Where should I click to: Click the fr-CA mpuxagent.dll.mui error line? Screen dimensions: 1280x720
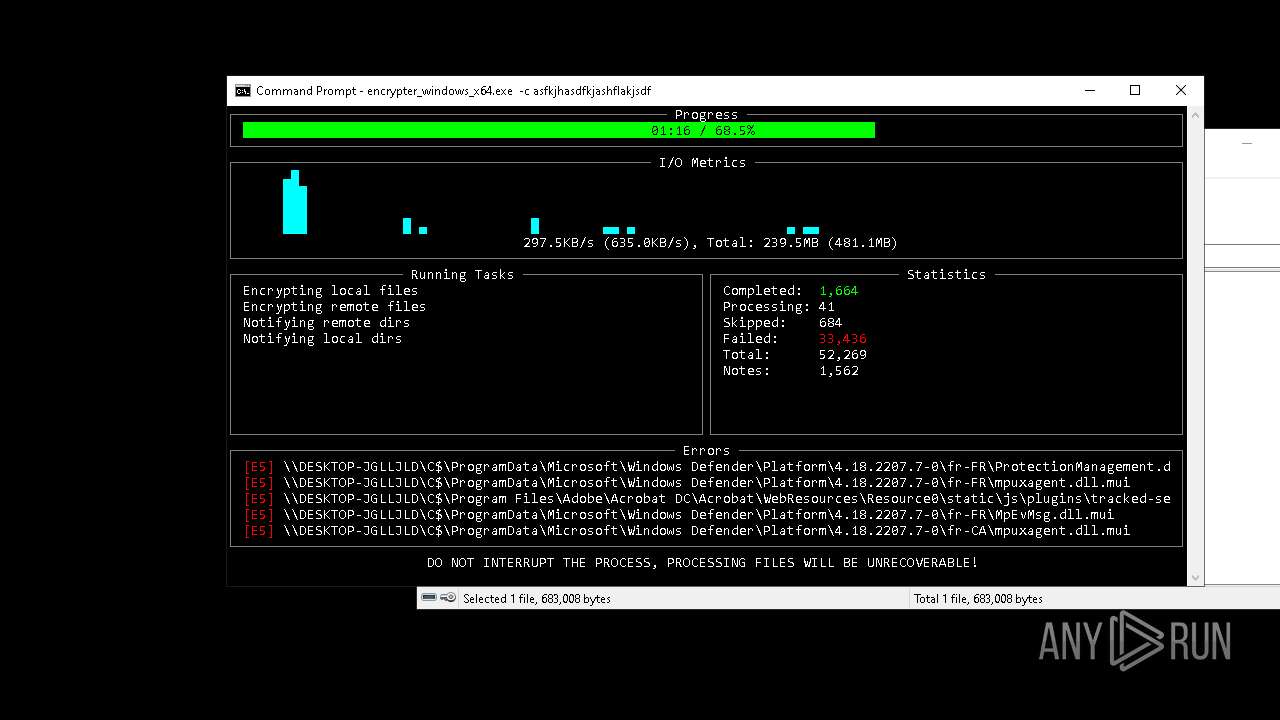coord(687,530)
